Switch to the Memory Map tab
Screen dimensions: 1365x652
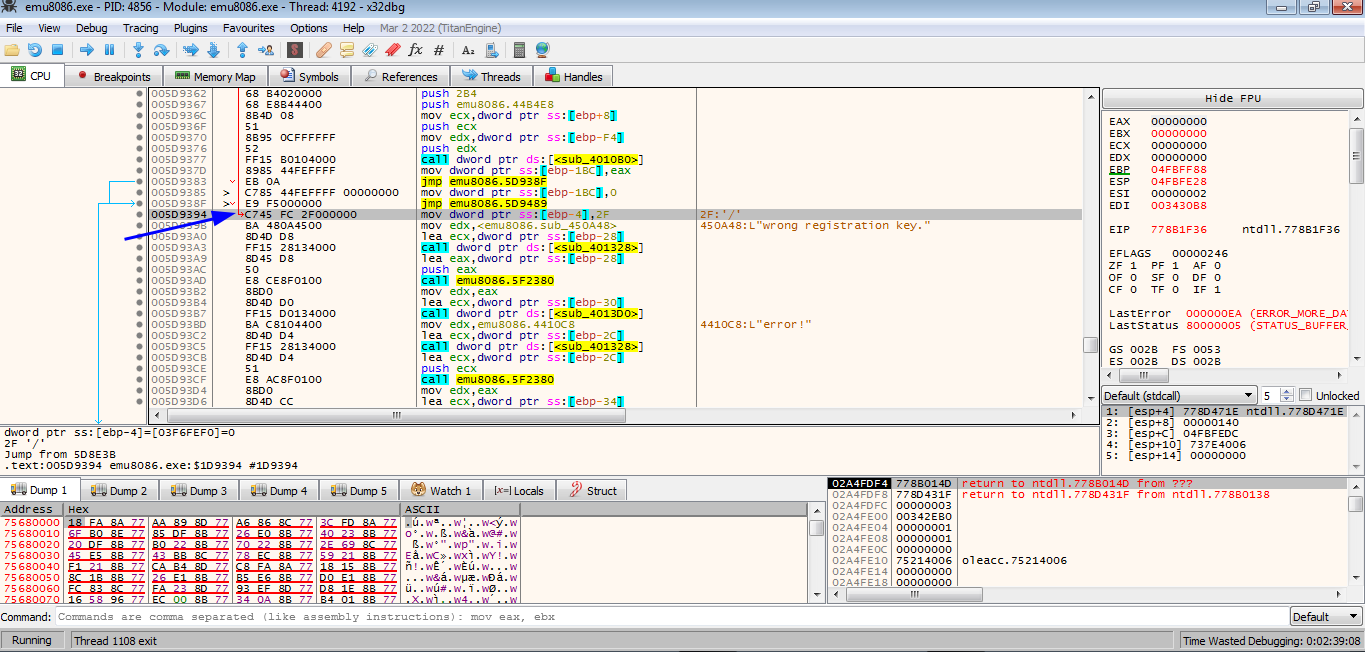214,76
